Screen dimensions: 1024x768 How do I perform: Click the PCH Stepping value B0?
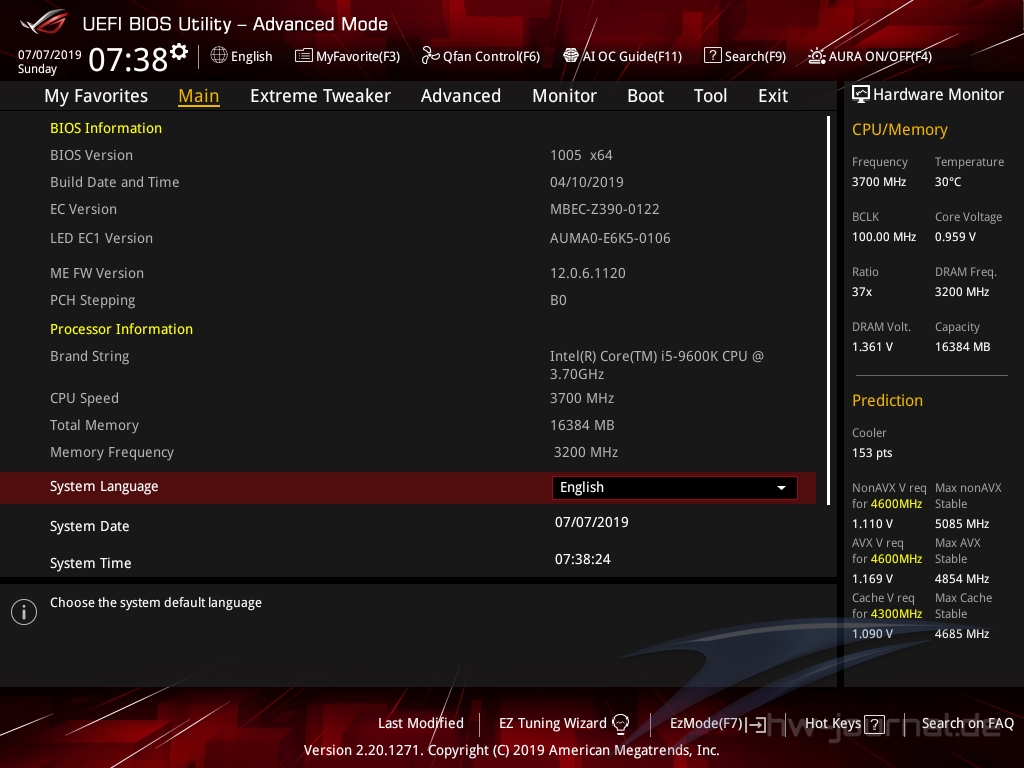558,300
